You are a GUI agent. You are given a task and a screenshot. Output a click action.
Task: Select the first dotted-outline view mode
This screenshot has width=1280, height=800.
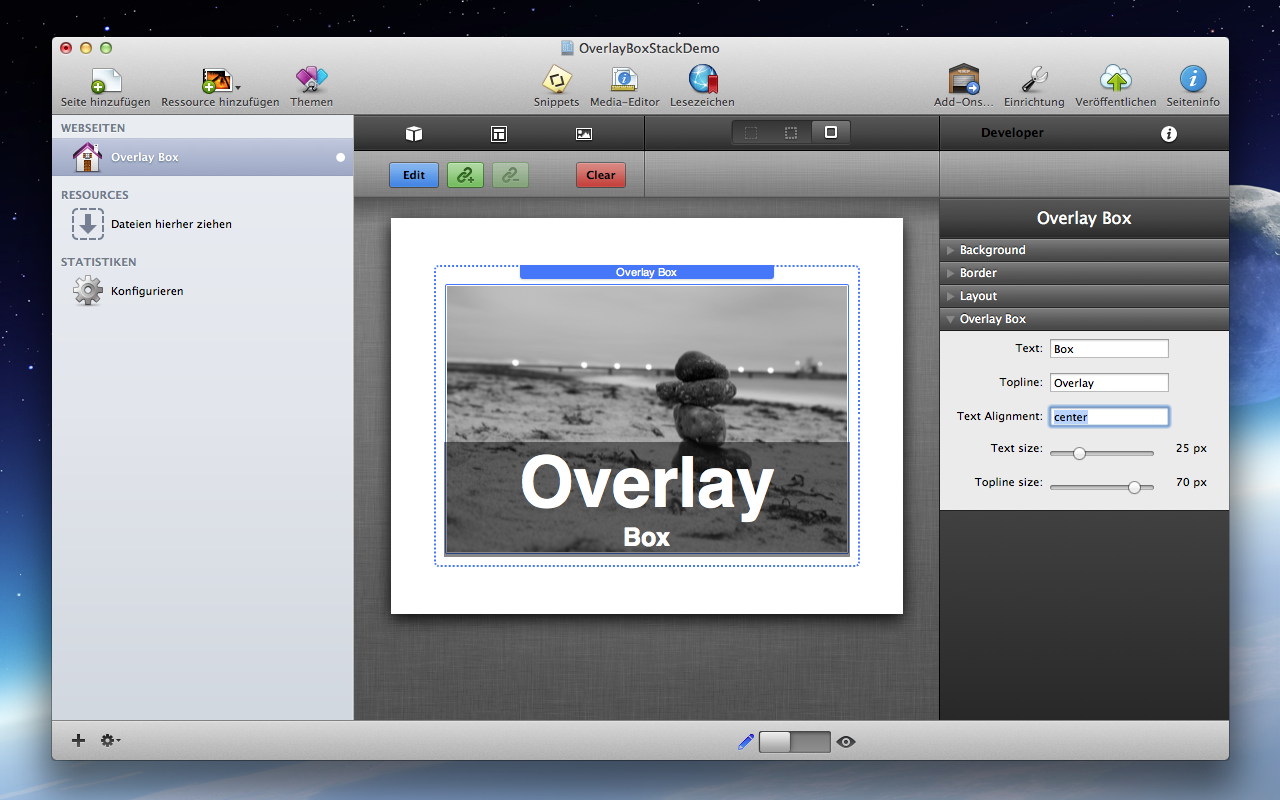[752, 132]
